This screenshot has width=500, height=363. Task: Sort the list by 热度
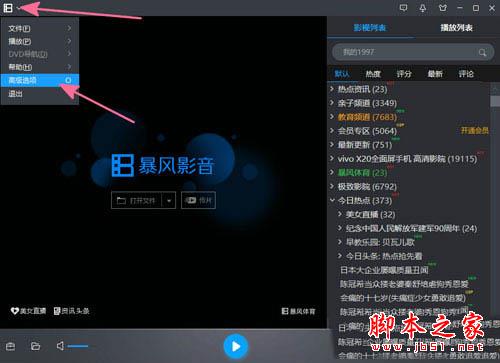pyautogui.click(x=373, y=74)
